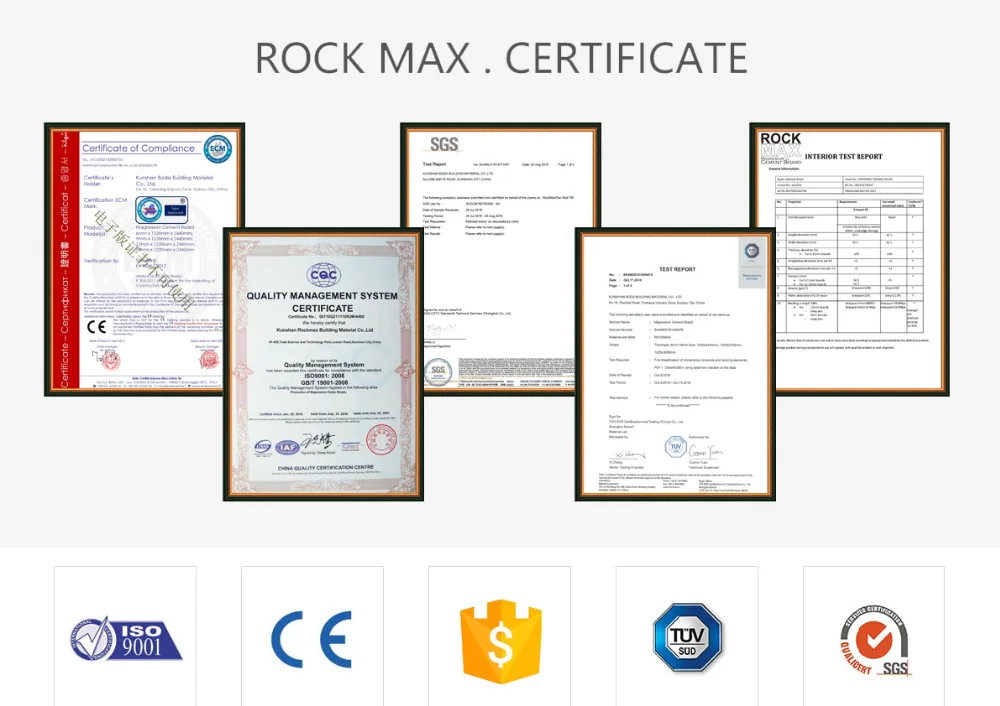Click the CQC logo on the certificate
The height and width of the screenshot is (706, 1000).
pyautogui.click(x=323, y=275)
